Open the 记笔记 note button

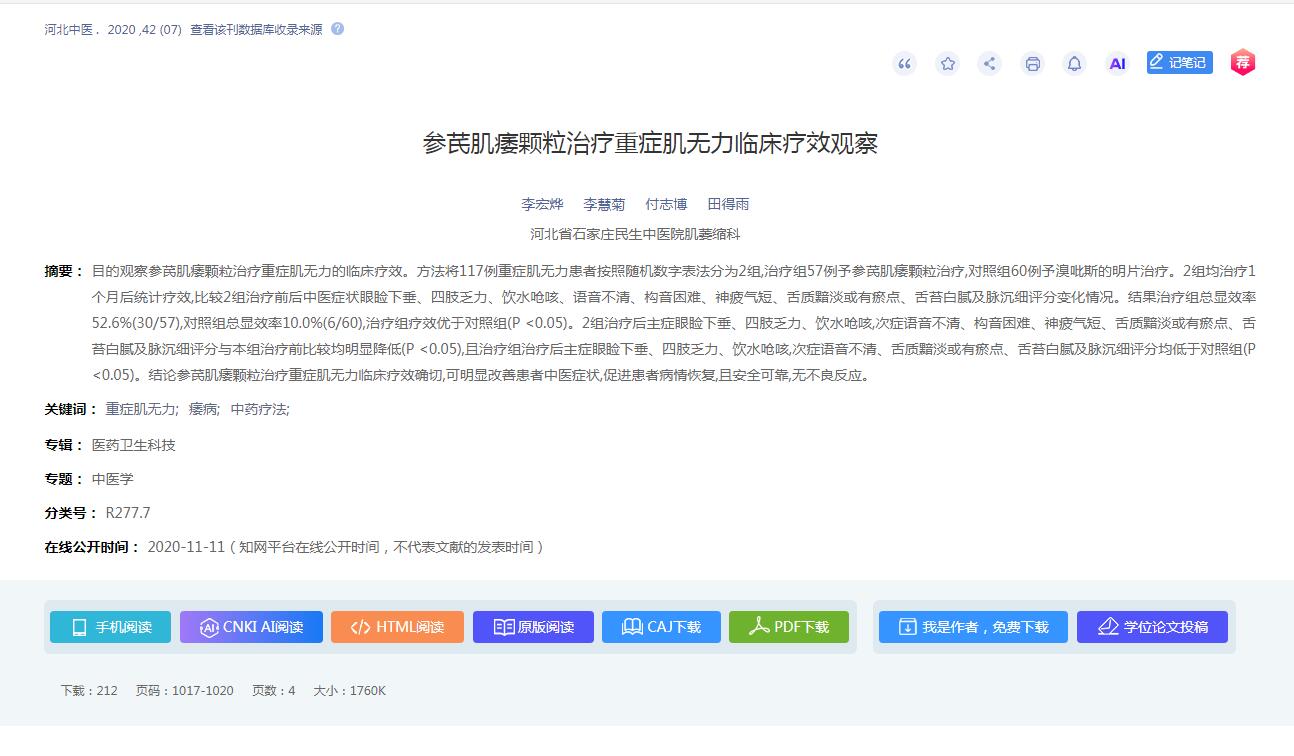click(x=1179, y=63)
